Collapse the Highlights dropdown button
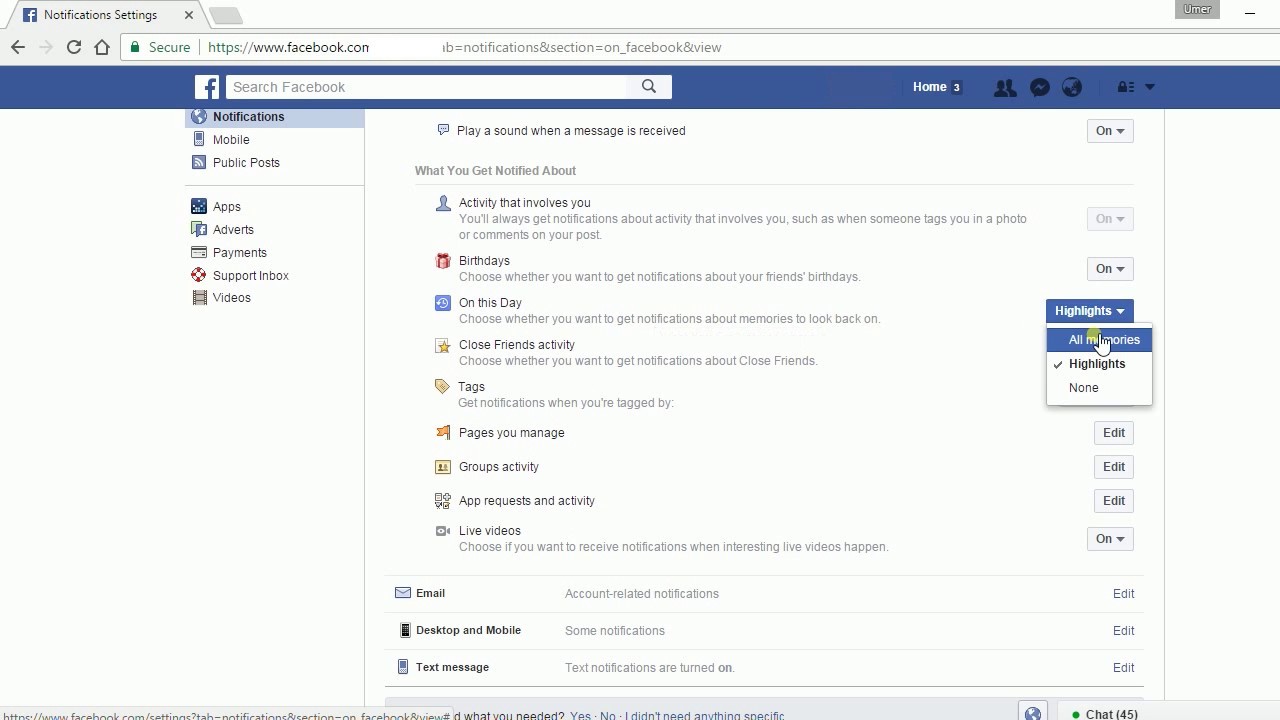Image resolution: width=1280 pixels, height=720 pixels. (1090, 311)
